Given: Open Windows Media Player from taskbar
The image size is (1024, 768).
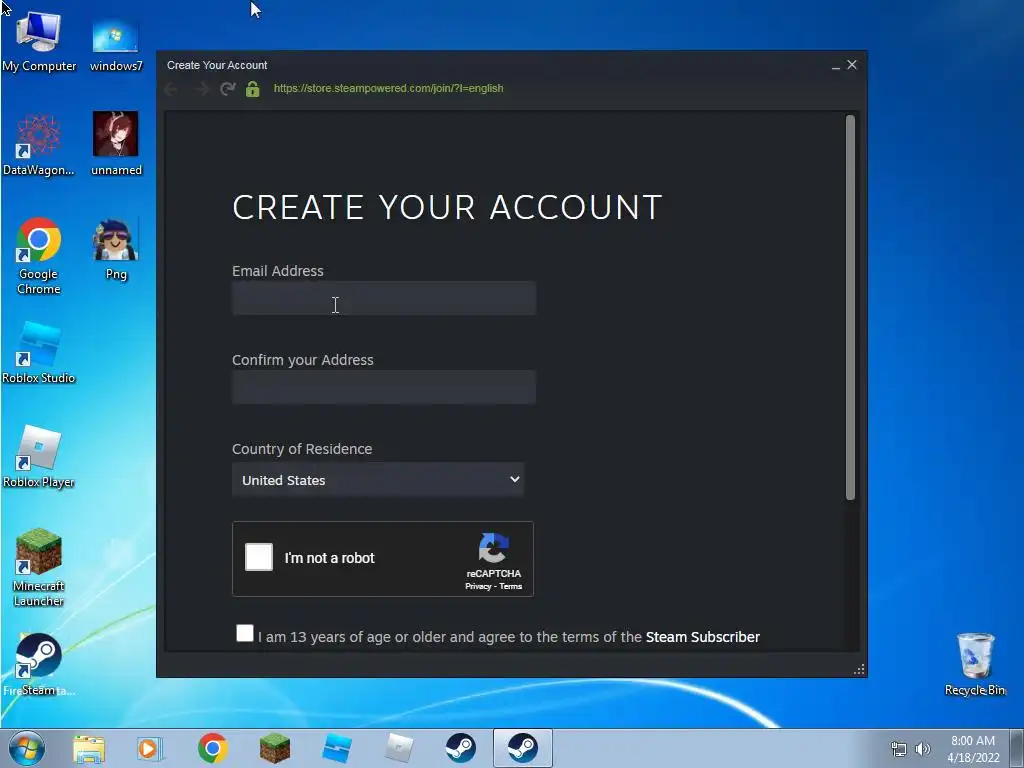Looking at the screenshot, I should tap(150, 748).
